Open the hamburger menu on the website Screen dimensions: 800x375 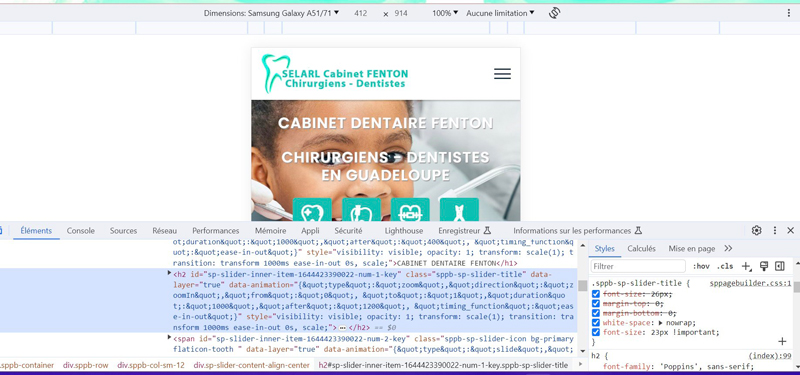coord(502,74)
